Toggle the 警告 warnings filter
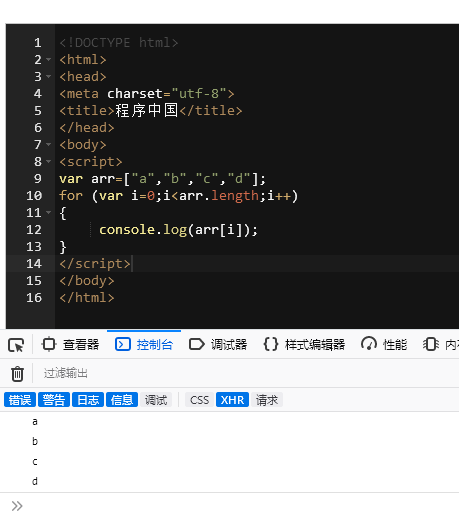Image resolution: width=459 pixels, height=529 pixels. [x=54, y=400]
